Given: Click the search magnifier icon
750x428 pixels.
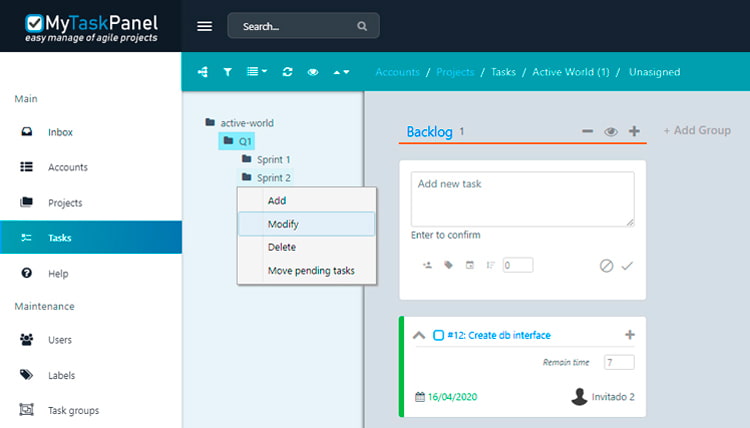Looking at the screenshot, I should (362, 26).
